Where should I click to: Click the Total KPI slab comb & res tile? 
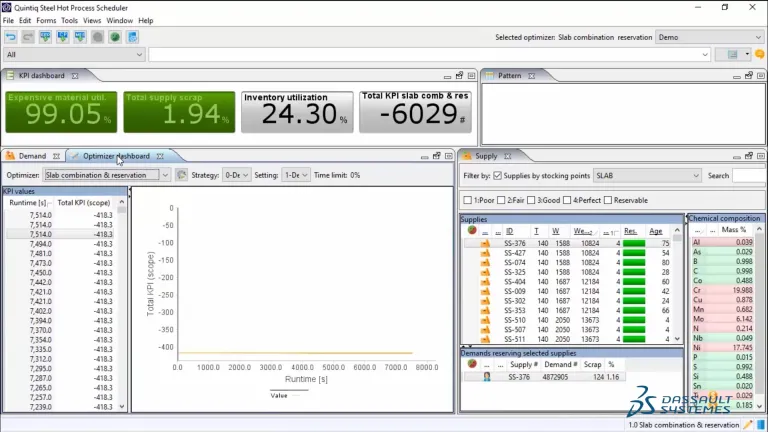click(x=415, y=112)
